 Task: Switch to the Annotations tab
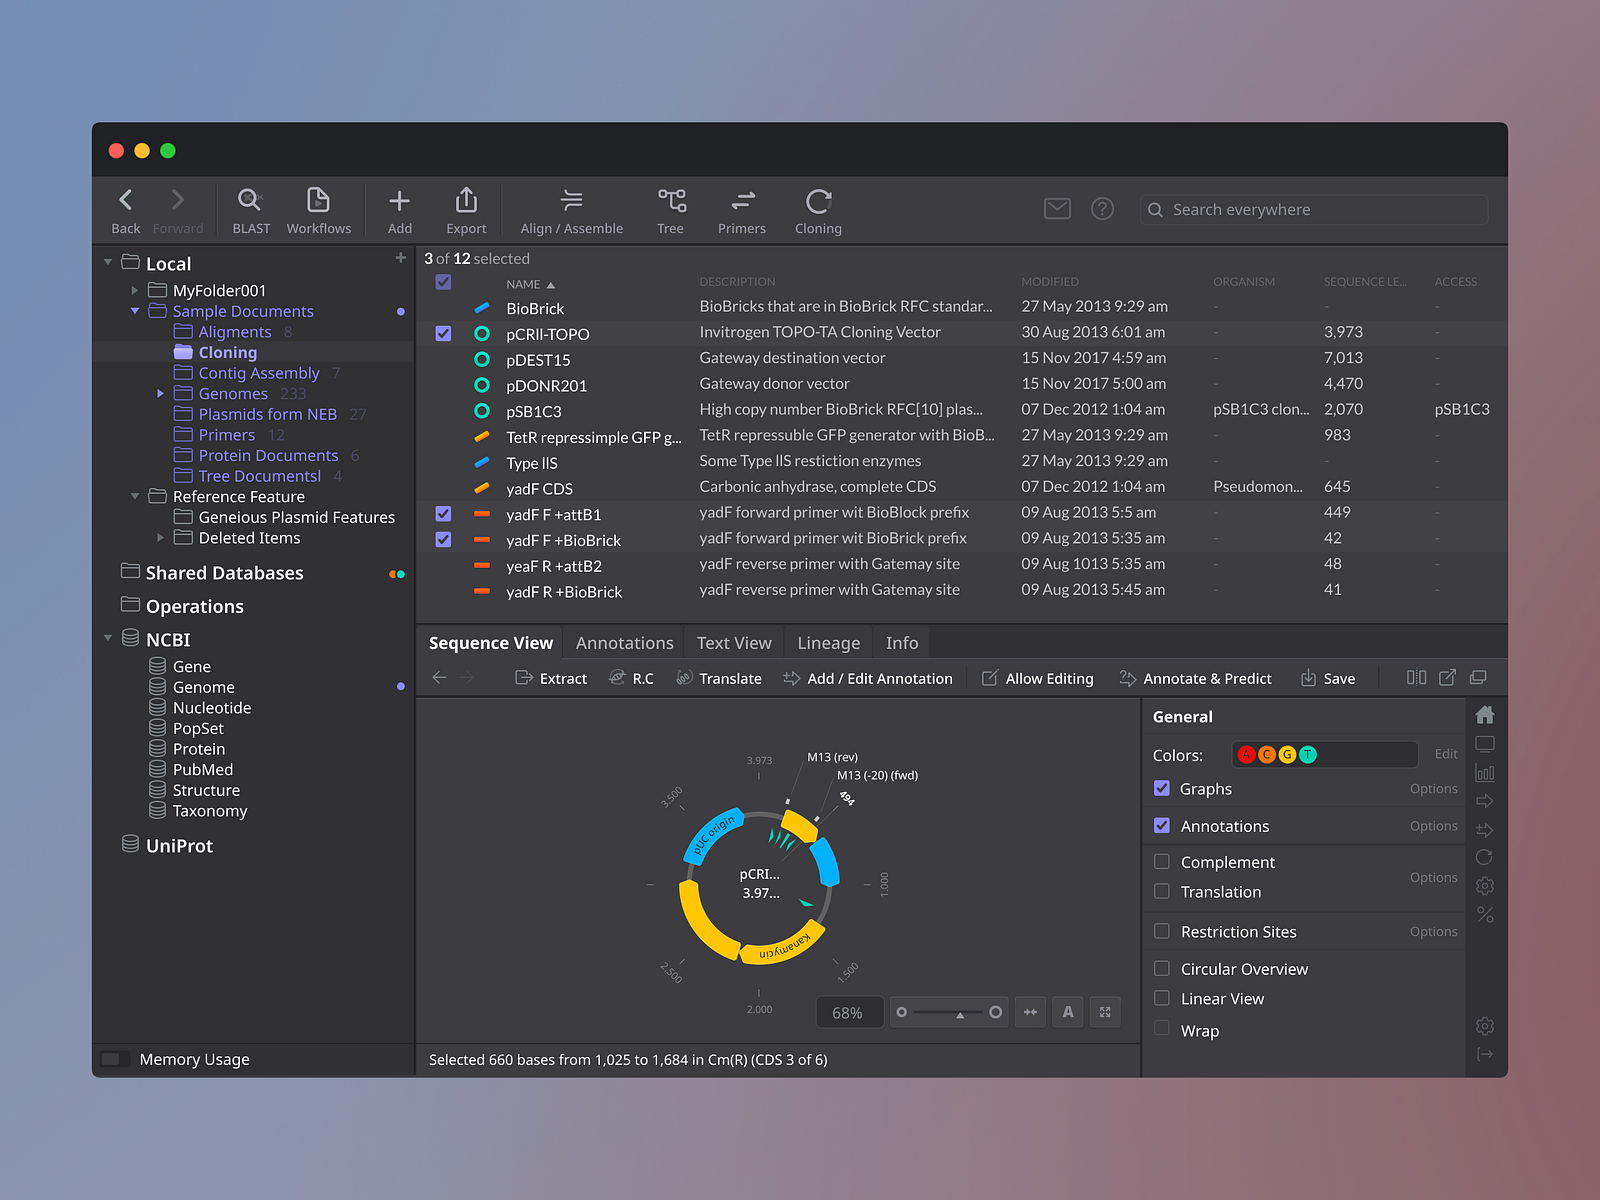coord(623,642)
